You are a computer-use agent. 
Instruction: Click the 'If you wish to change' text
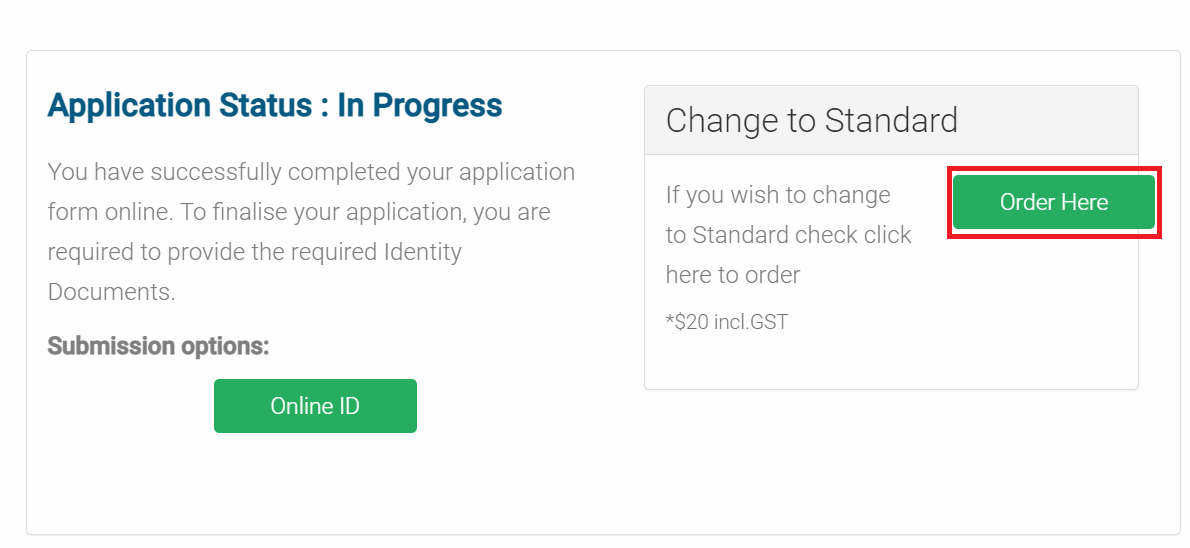tap(778, 194)
